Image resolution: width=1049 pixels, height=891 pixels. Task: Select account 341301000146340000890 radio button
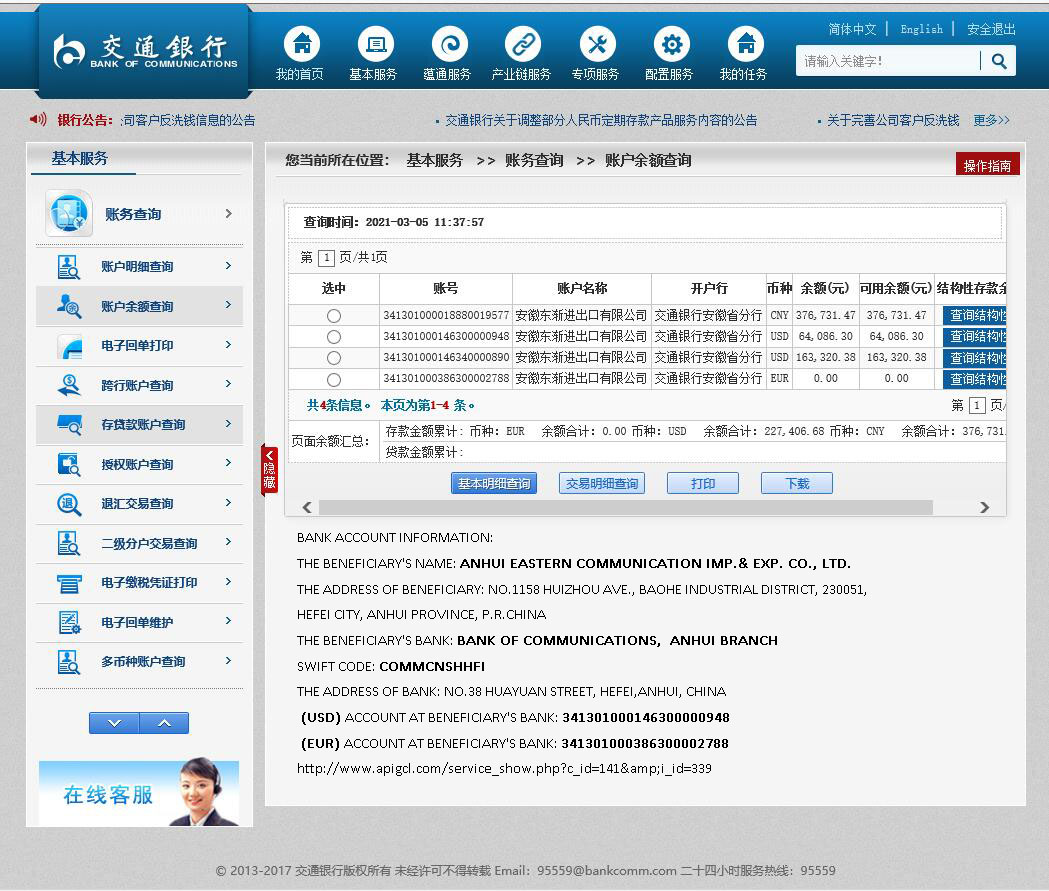[x=334, y=358]
